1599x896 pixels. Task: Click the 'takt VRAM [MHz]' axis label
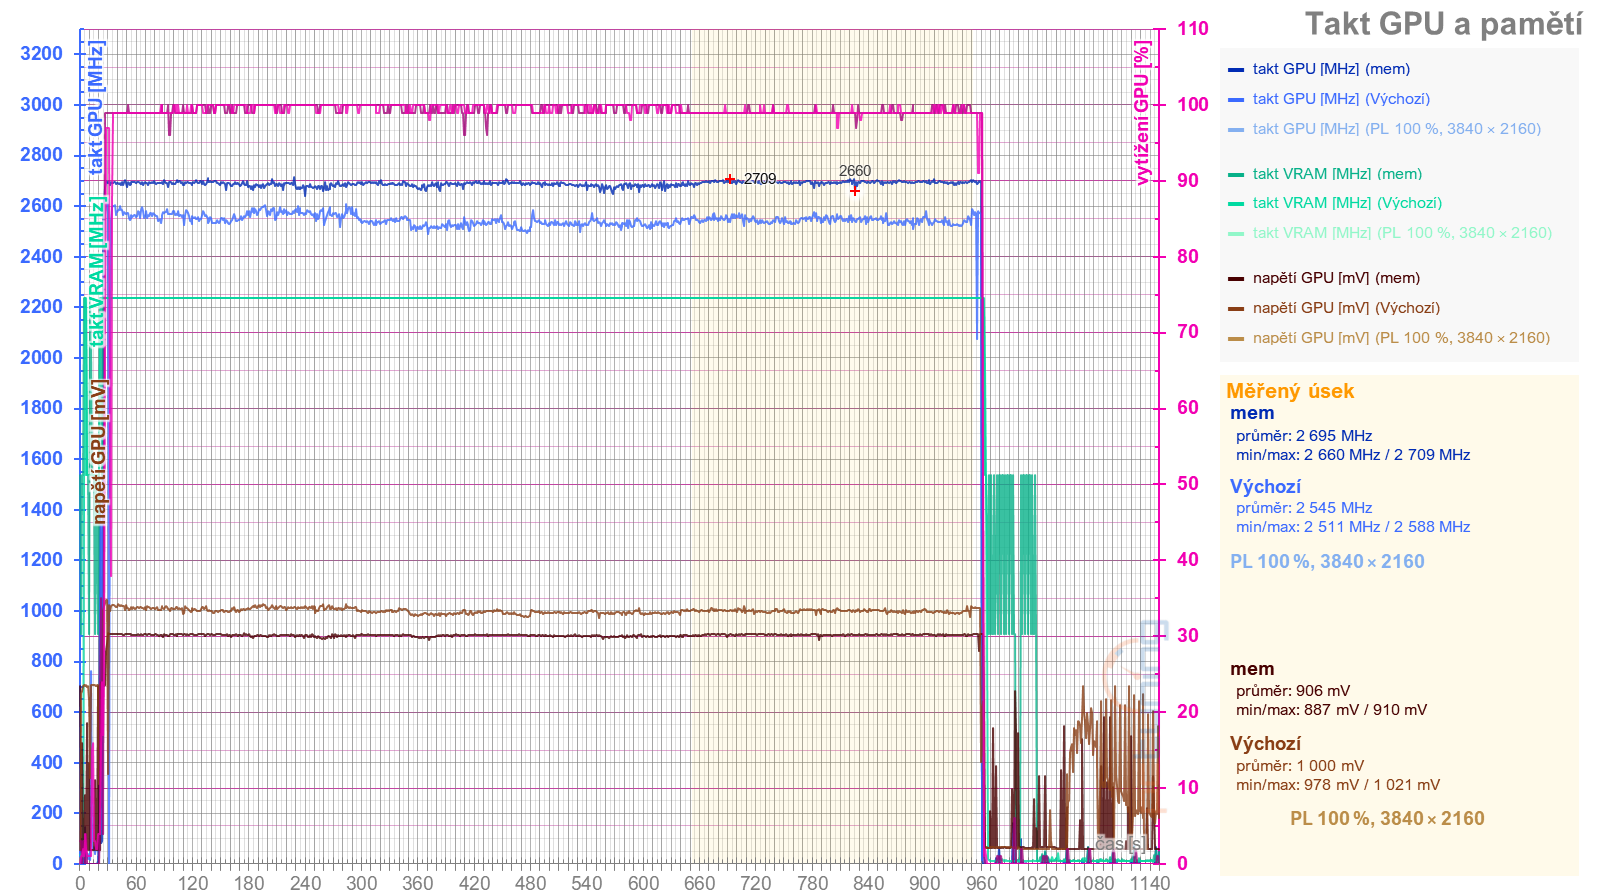[x=95, y=272]
